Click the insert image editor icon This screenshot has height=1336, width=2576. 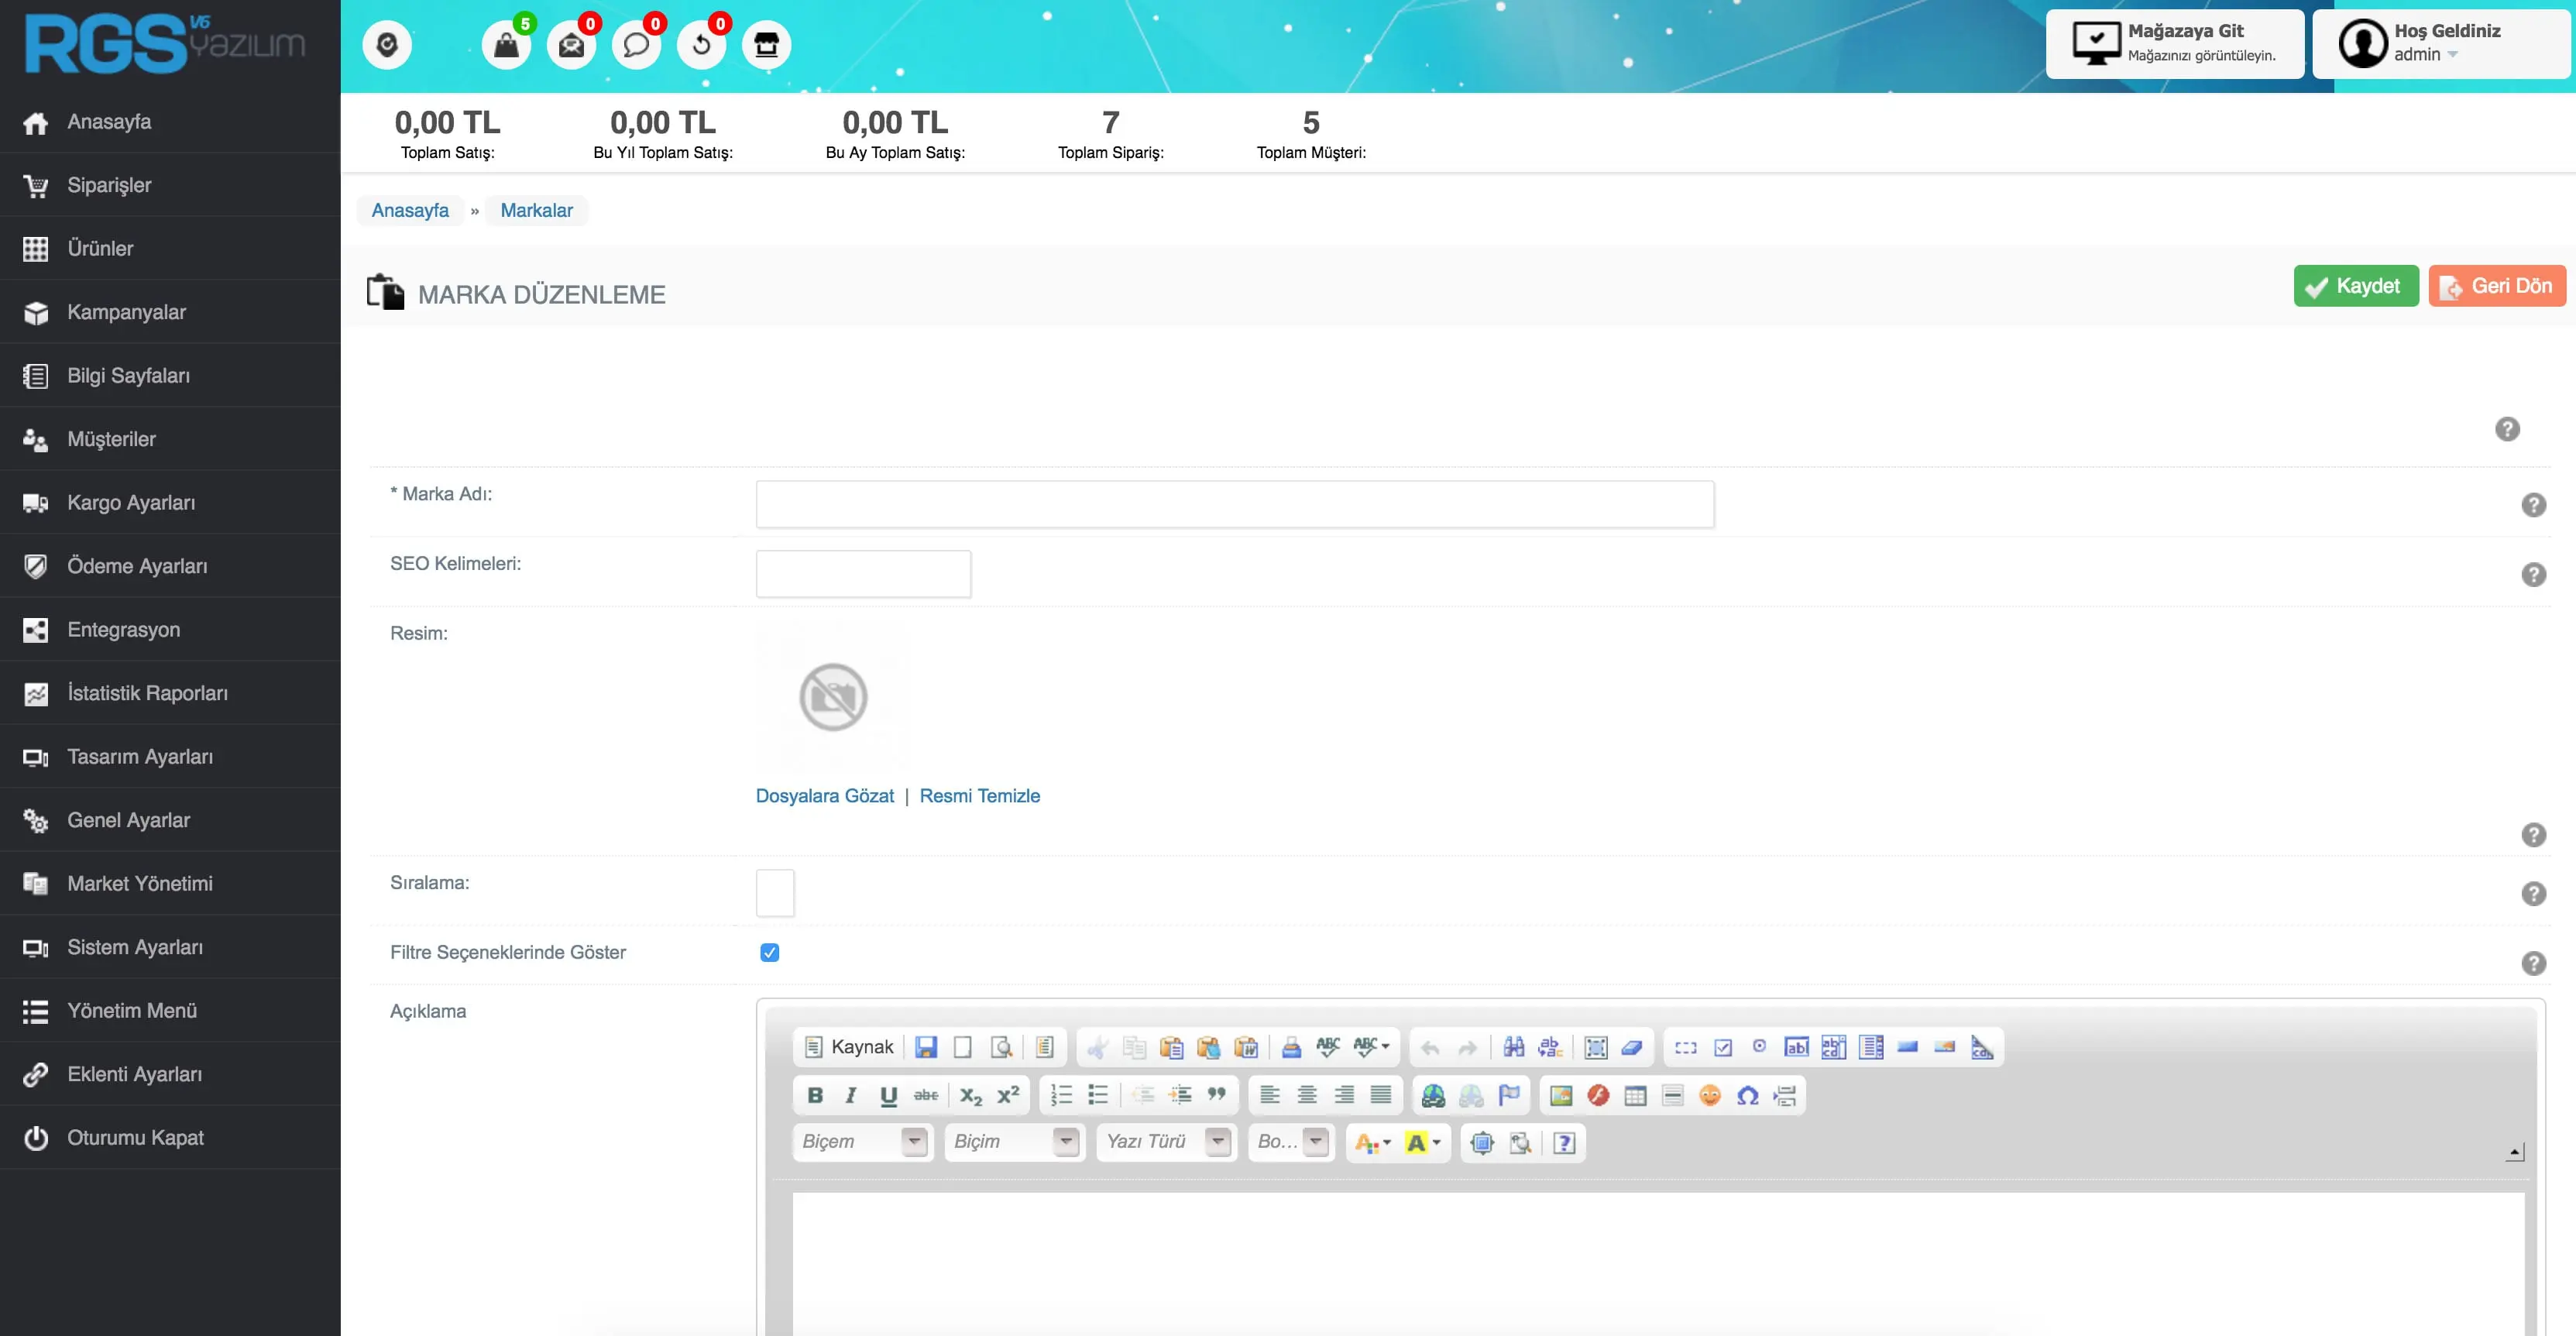coord(1560,1096)
